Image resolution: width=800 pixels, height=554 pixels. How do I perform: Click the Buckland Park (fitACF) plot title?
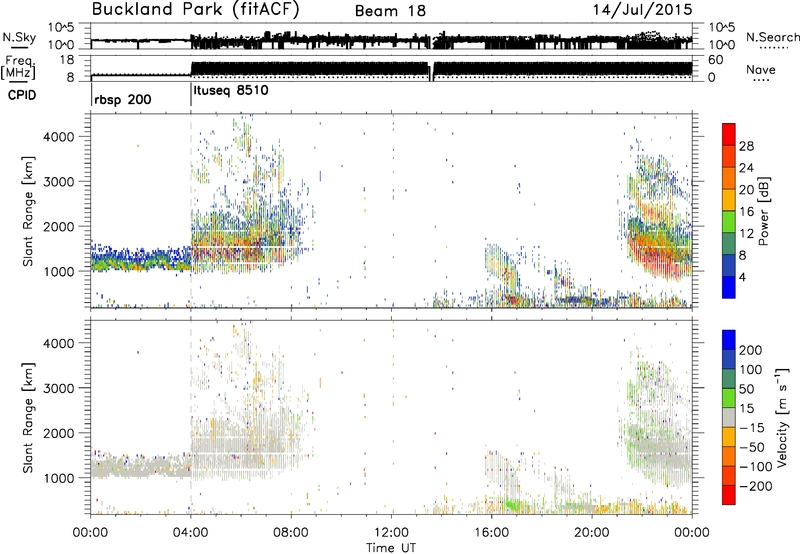(195, 10)
